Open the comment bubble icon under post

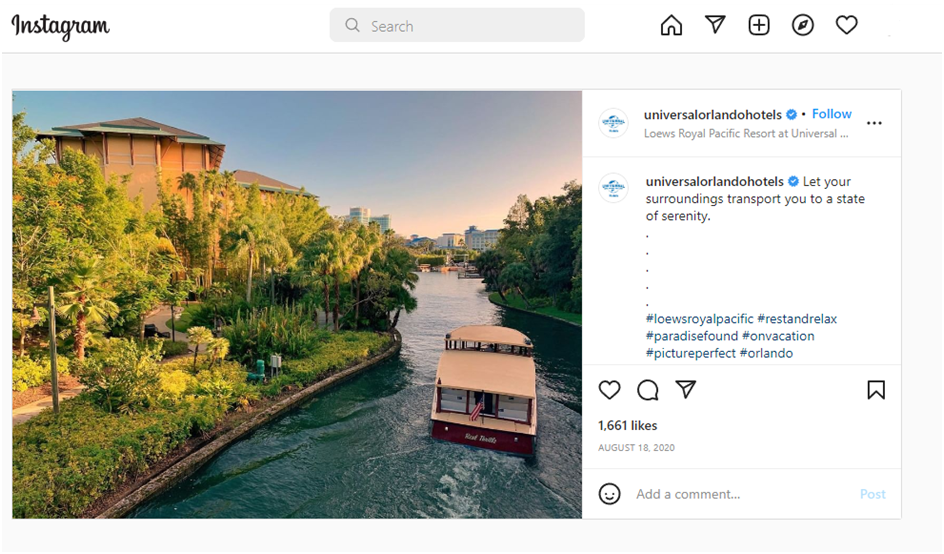pyautogui.click(x=648, y=390)
